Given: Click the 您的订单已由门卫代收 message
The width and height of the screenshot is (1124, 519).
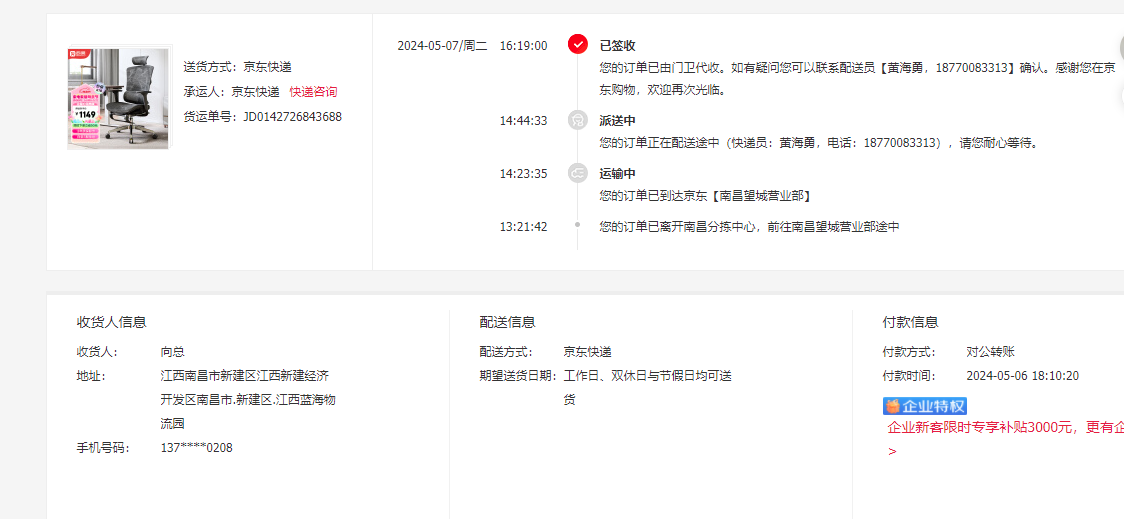Looking at the screenshot, I should [857, 79].
